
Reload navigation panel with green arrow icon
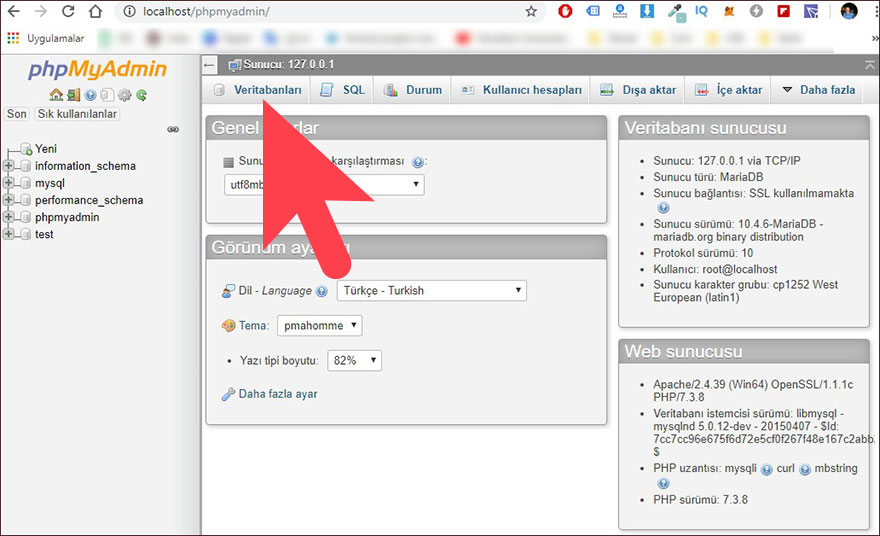tap(141, 95)
